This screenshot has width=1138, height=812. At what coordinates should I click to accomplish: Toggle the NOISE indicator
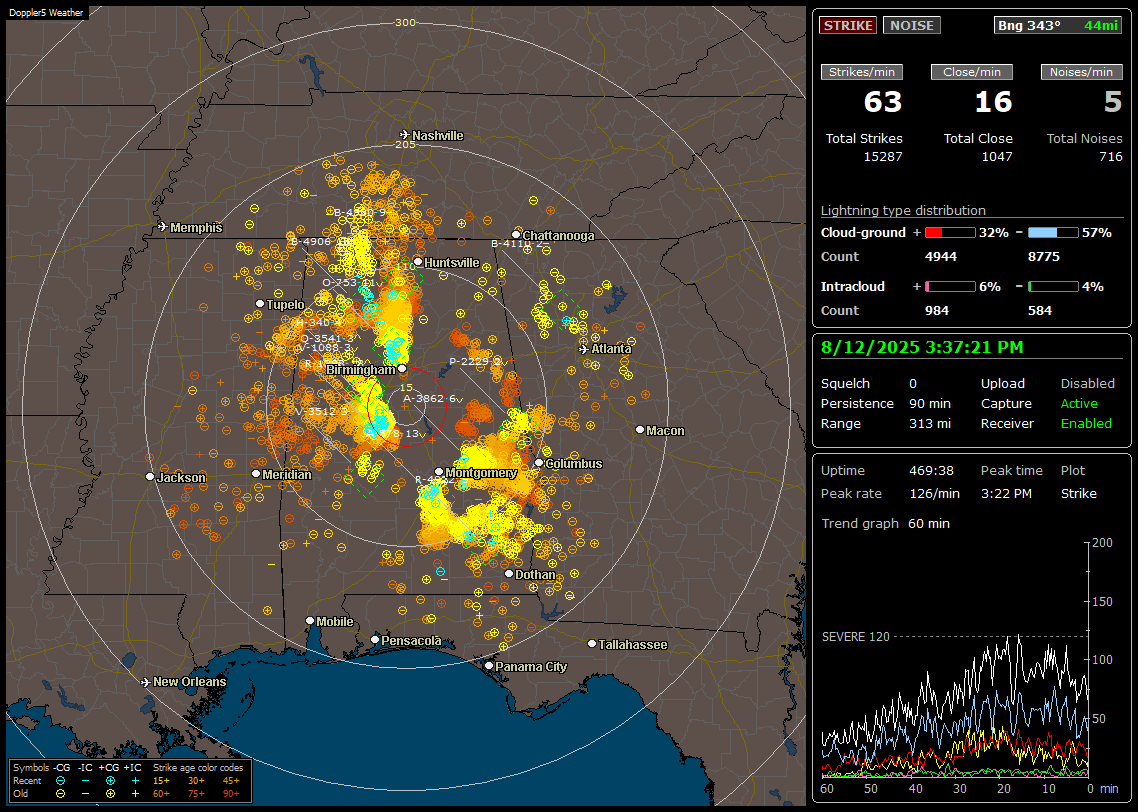(x=912, y=25)
